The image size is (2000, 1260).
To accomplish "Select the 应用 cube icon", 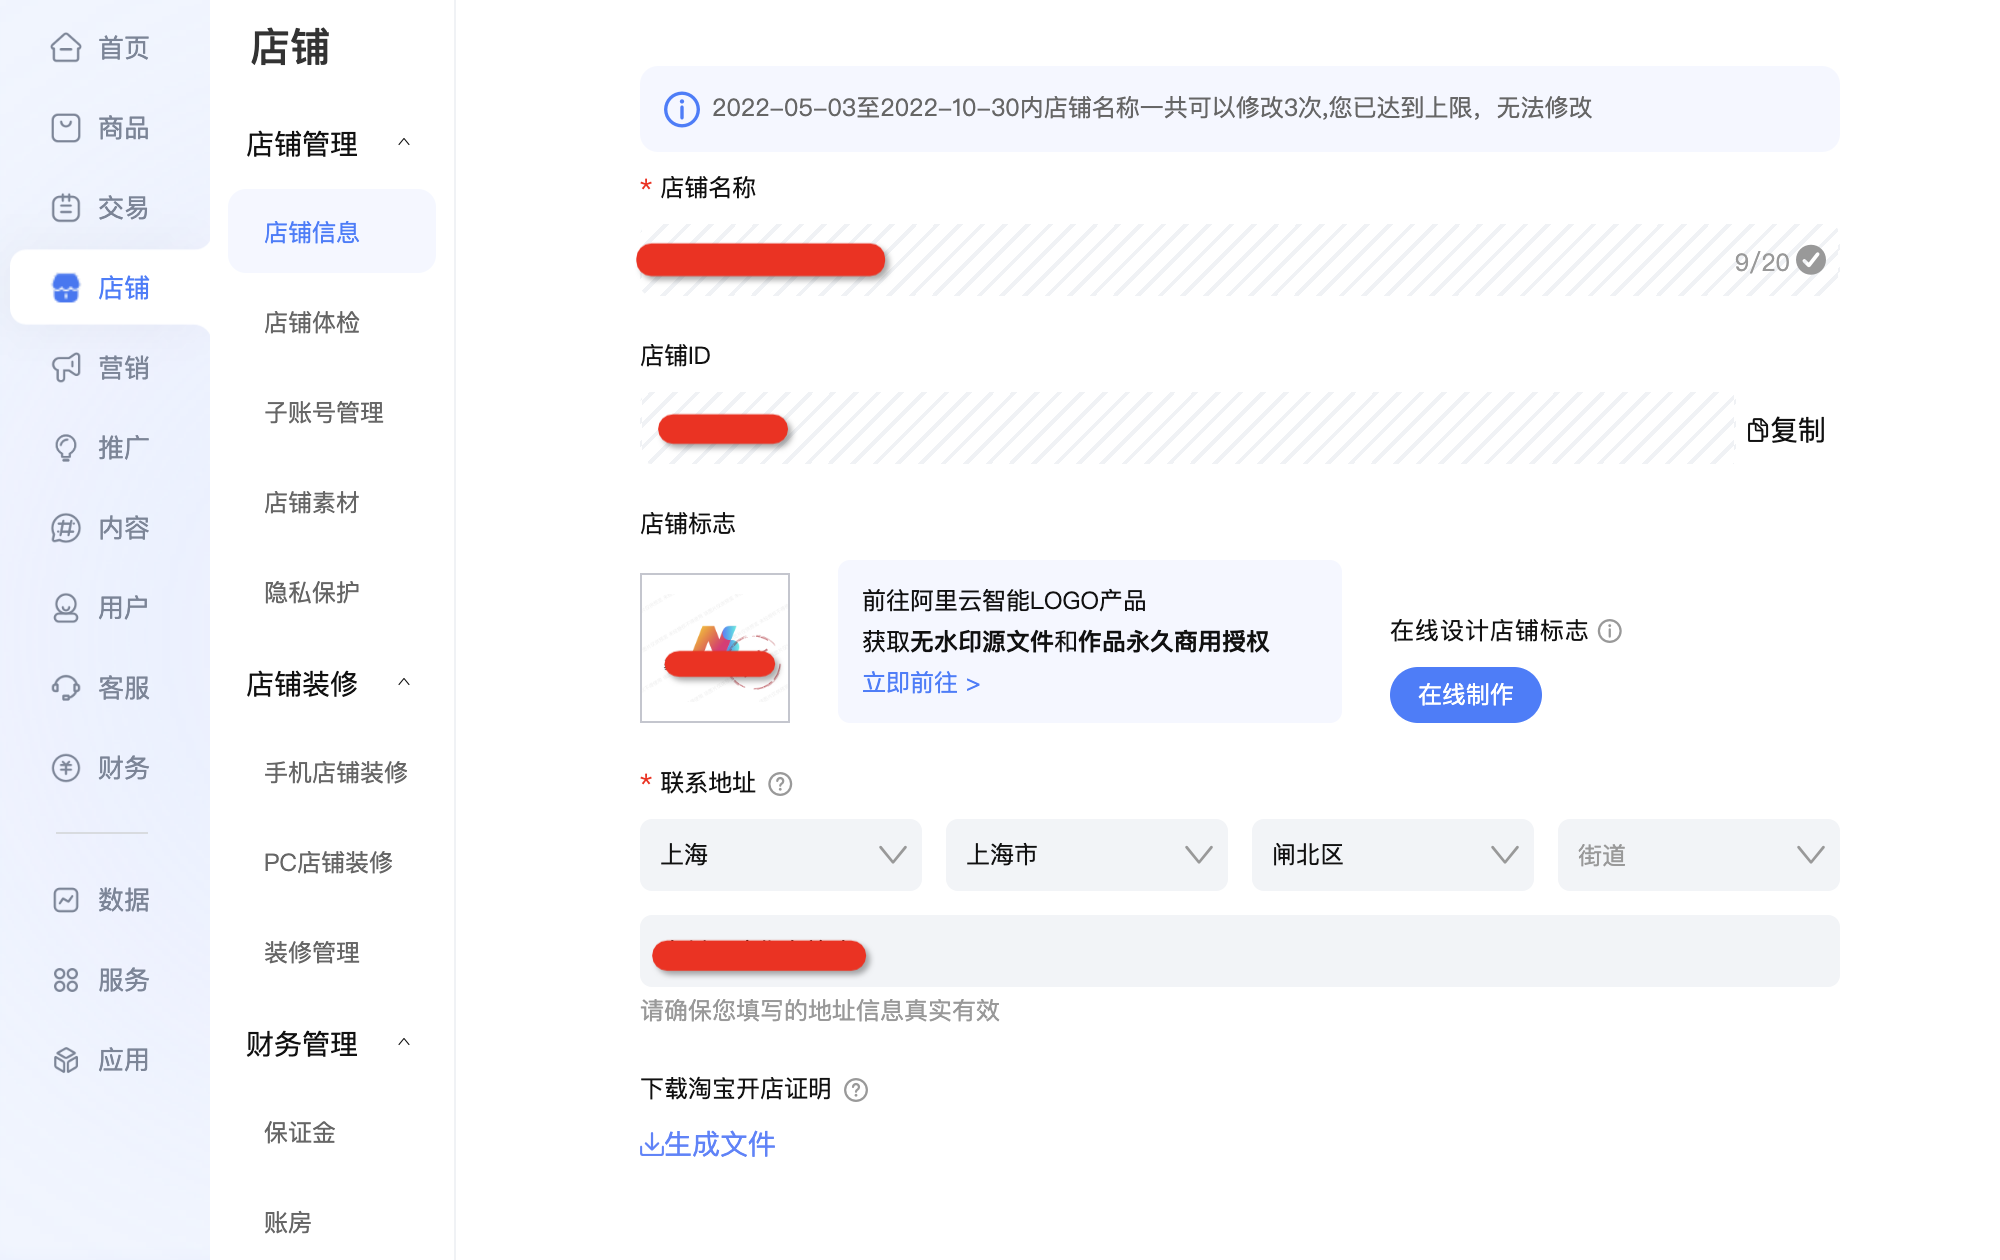I will (x=66, y=1059).
